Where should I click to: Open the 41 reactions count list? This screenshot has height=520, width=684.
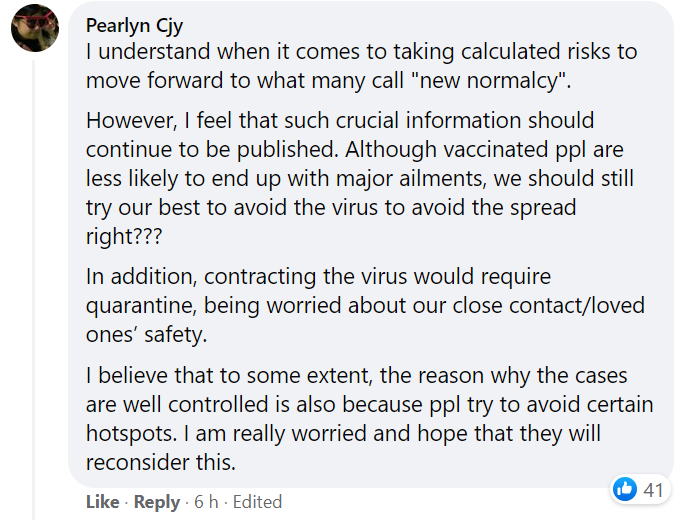[x=653, y=490]
